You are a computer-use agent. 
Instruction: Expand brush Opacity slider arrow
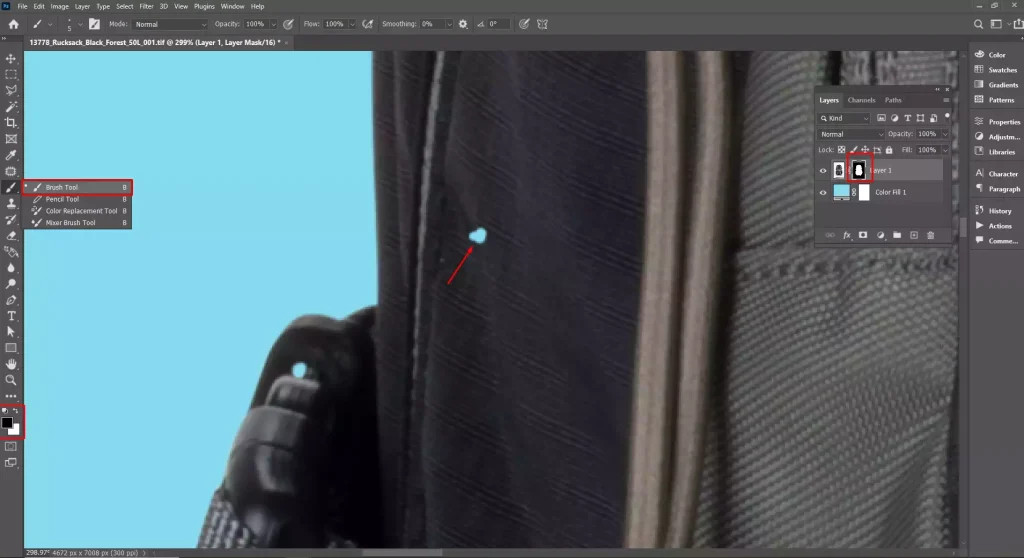coord(273,24)
